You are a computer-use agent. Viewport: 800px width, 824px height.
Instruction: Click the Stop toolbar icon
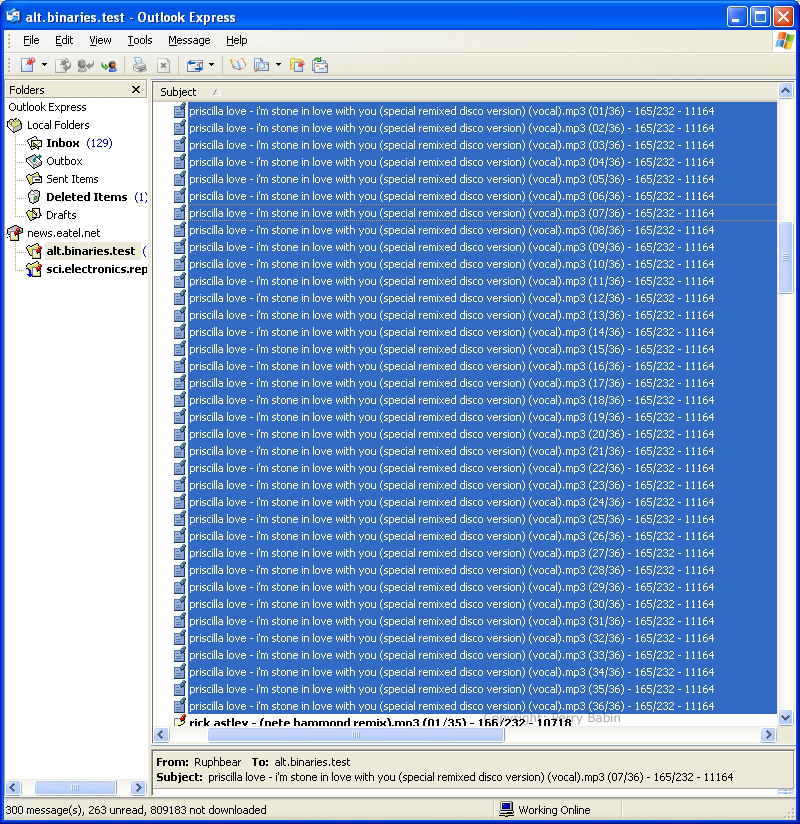(163, 65)
